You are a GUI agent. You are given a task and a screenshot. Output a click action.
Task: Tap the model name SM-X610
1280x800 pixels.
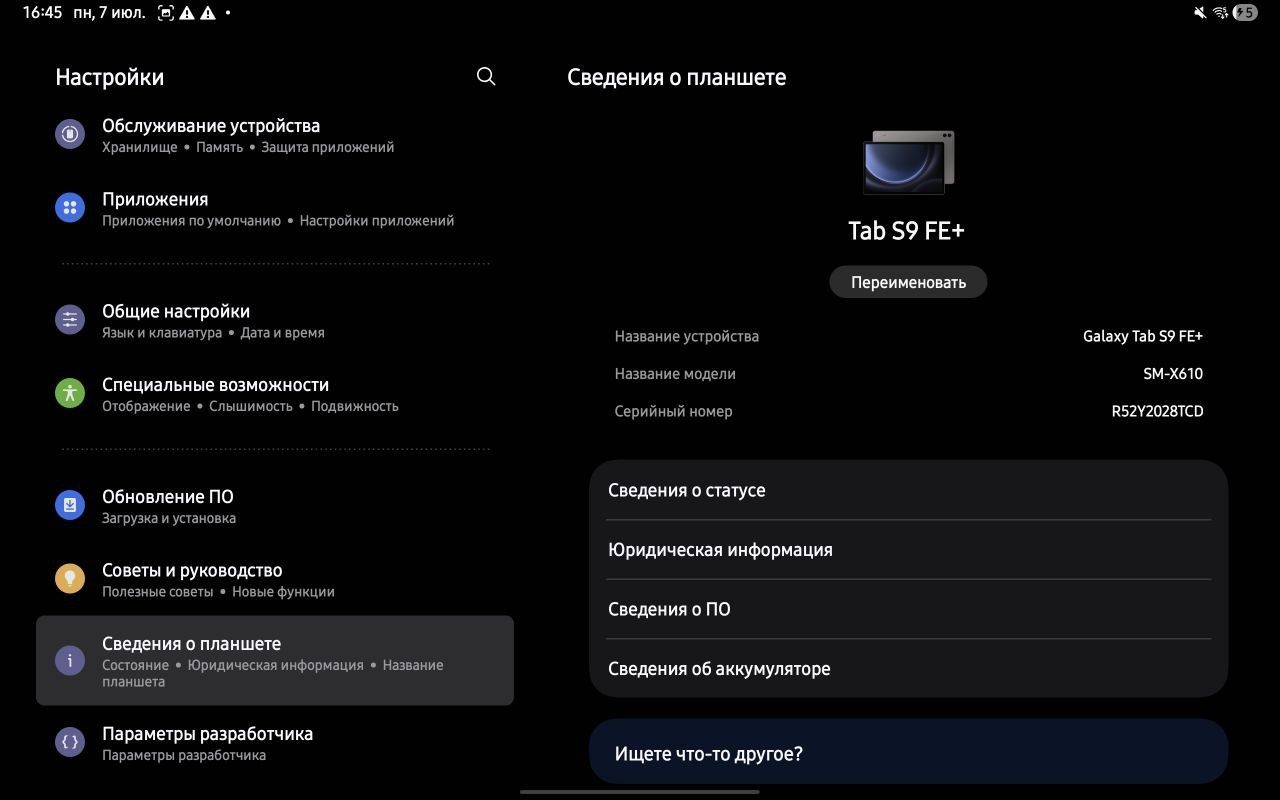click(1173, 374)
